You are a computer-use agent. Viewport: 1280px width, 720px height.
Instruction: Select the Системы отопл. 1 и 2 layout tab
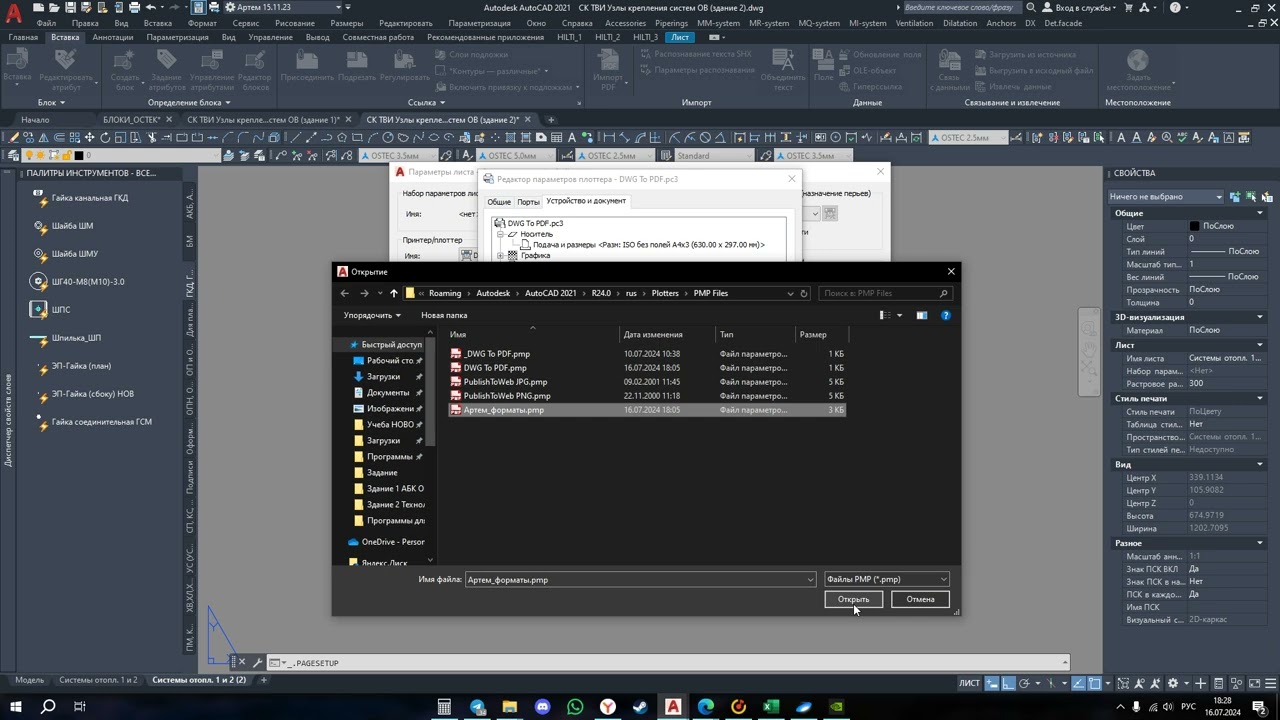click(x=98, y=680)
